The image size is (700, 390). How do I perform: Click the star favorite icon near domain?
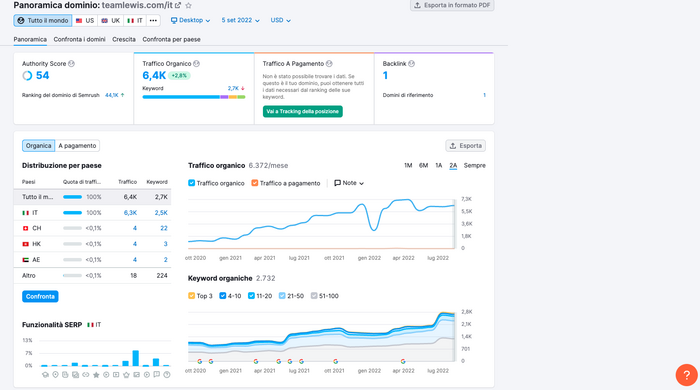pyautogui.click(x=188, y=5)
